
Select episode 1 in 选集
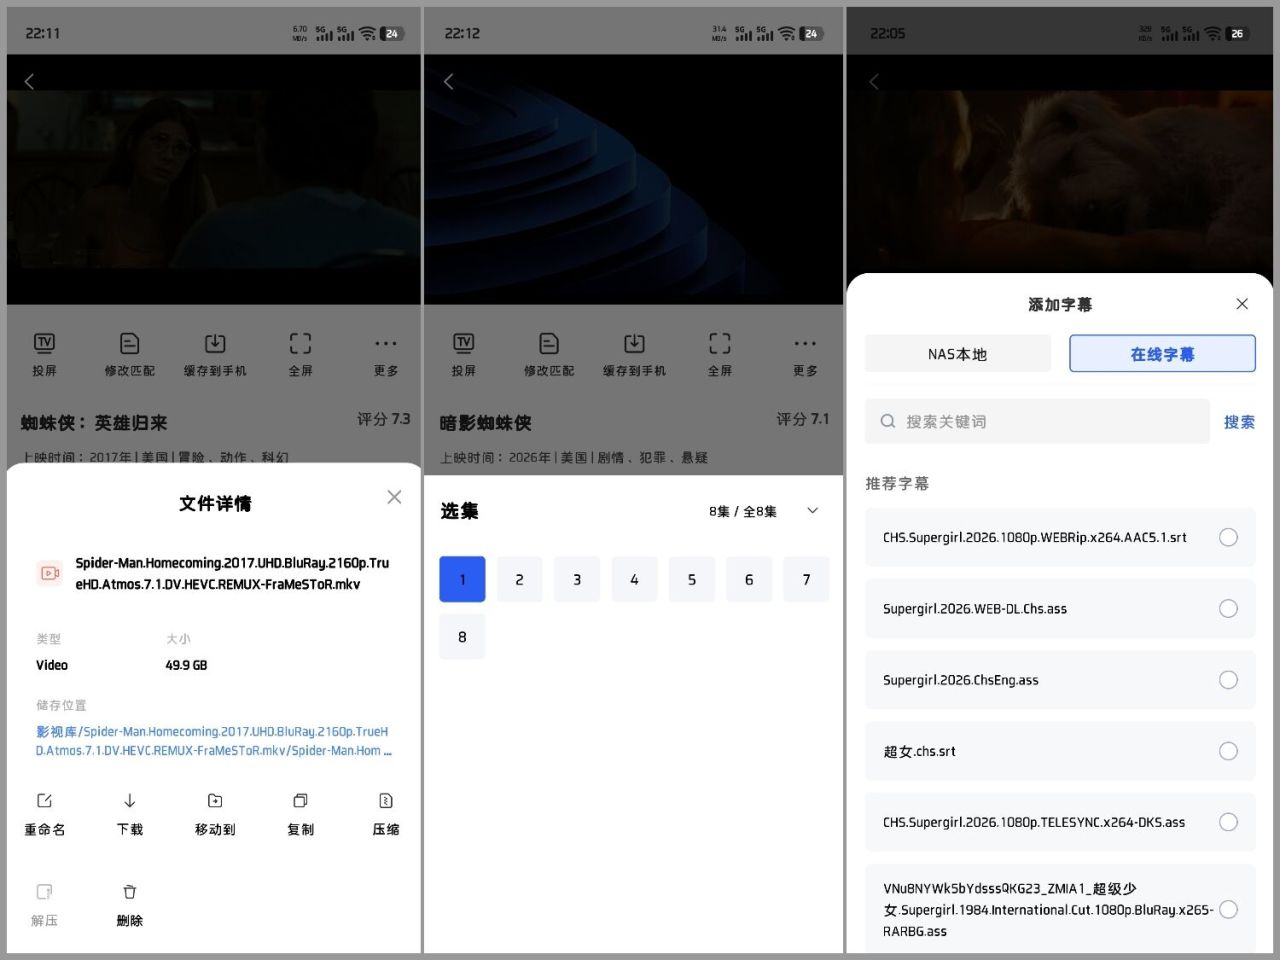coord(462,579)
